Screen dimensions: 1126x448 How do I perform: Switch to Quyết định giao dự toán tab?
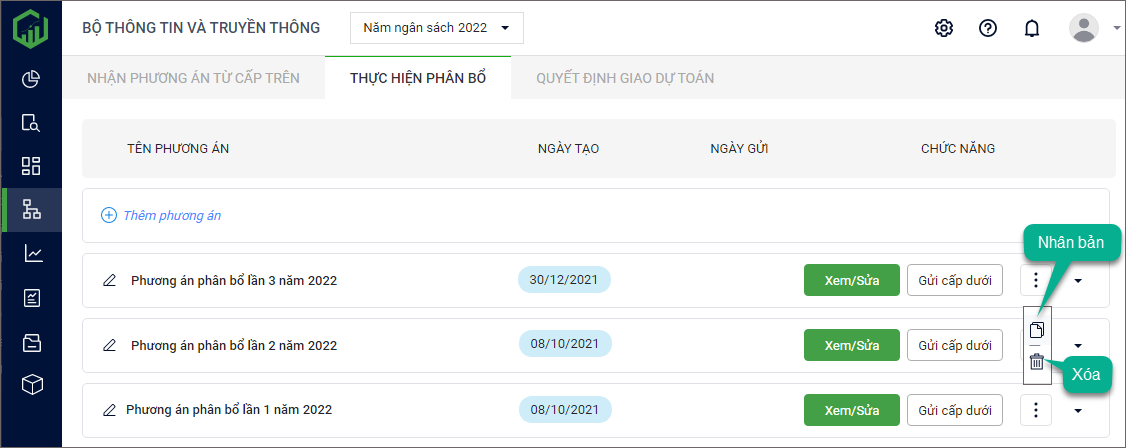pyautogui.click(x=625, y=78)
